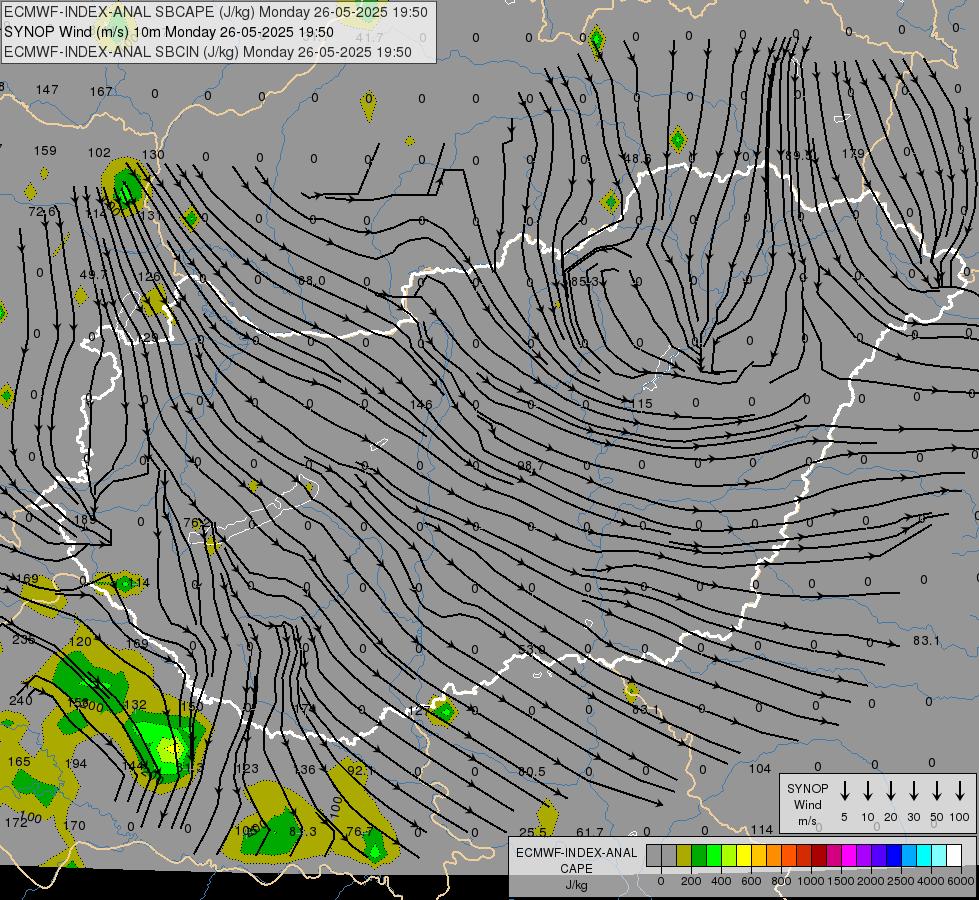Click the '1500' tick label on CAPE scale

click(x=840, y=881)
